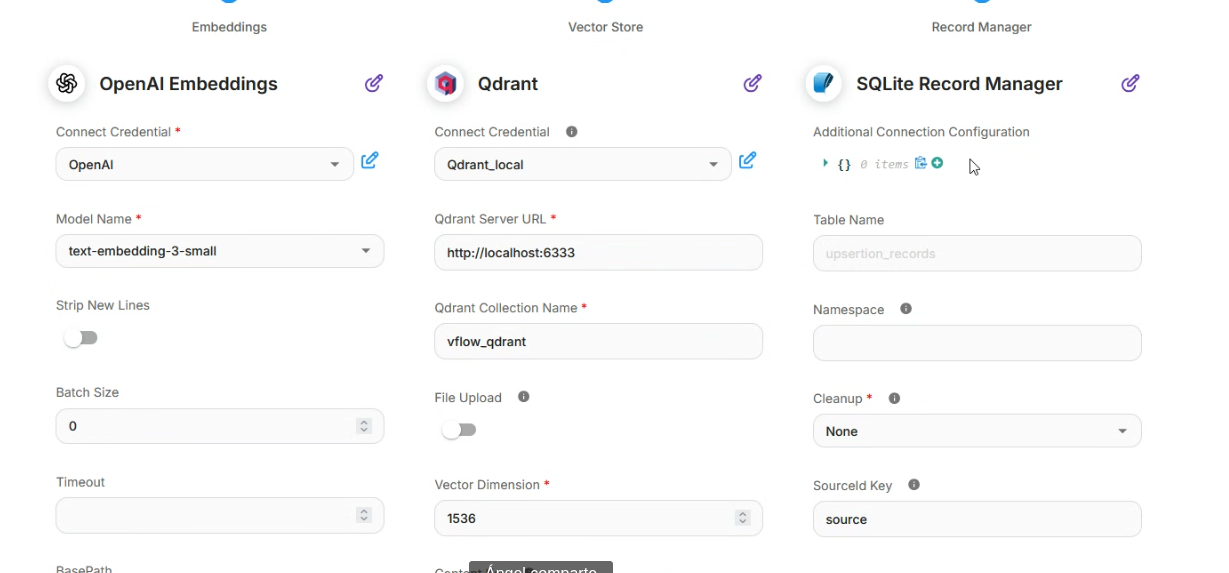Show info for Connect Credential in Qdrant
Viewport: 1229px width, 573px height.
572,131
